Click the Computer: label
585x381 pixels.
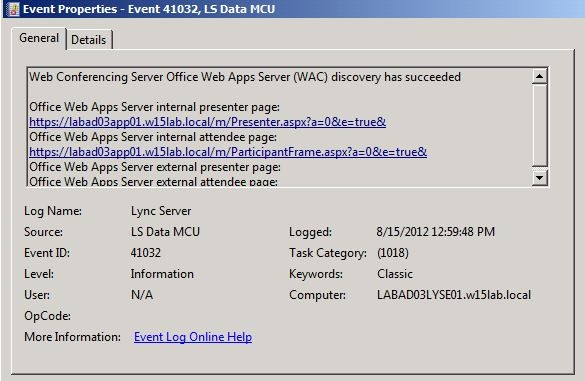click(x=317, y=295)
